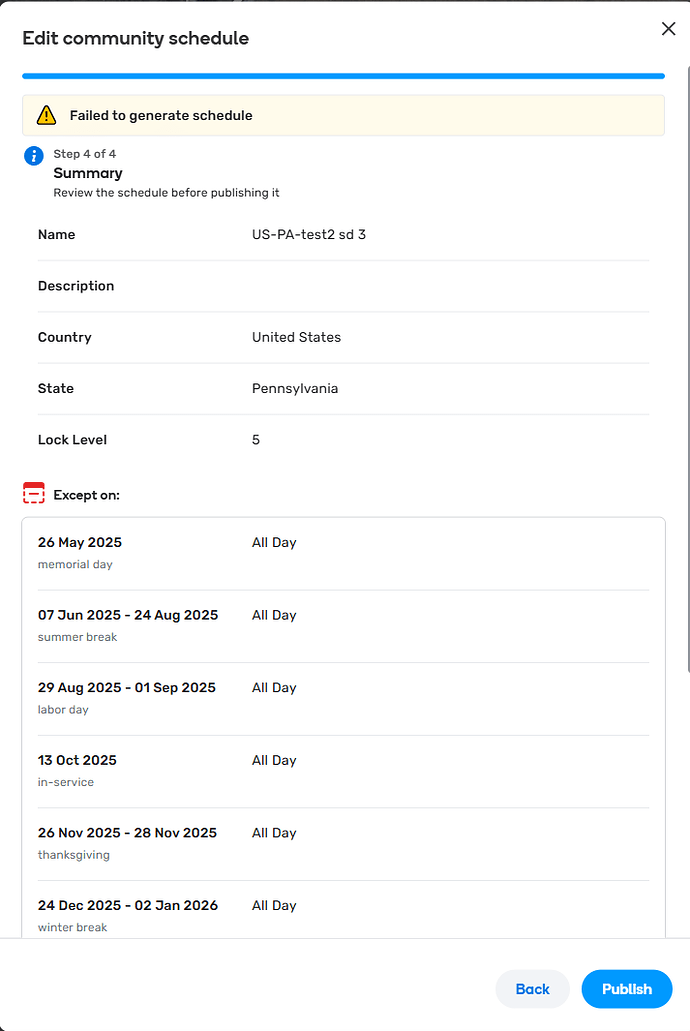Go back to the previous step
Screen dimensions: 690x1031
pyautogui.click(x=532, y=989)
